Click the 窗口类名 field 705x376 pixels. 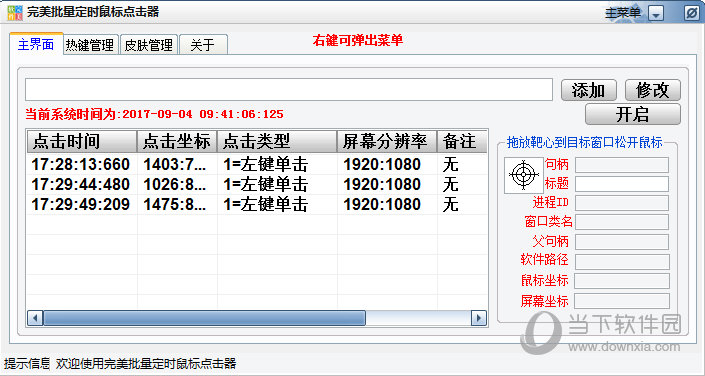[622, 222]
